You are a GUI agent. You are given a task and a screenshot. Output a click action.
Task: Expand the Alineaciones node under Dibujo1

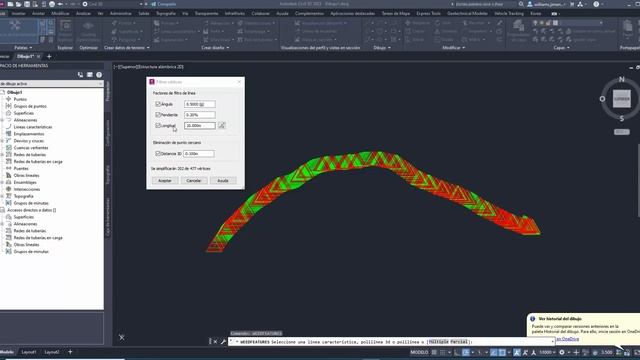2,120
